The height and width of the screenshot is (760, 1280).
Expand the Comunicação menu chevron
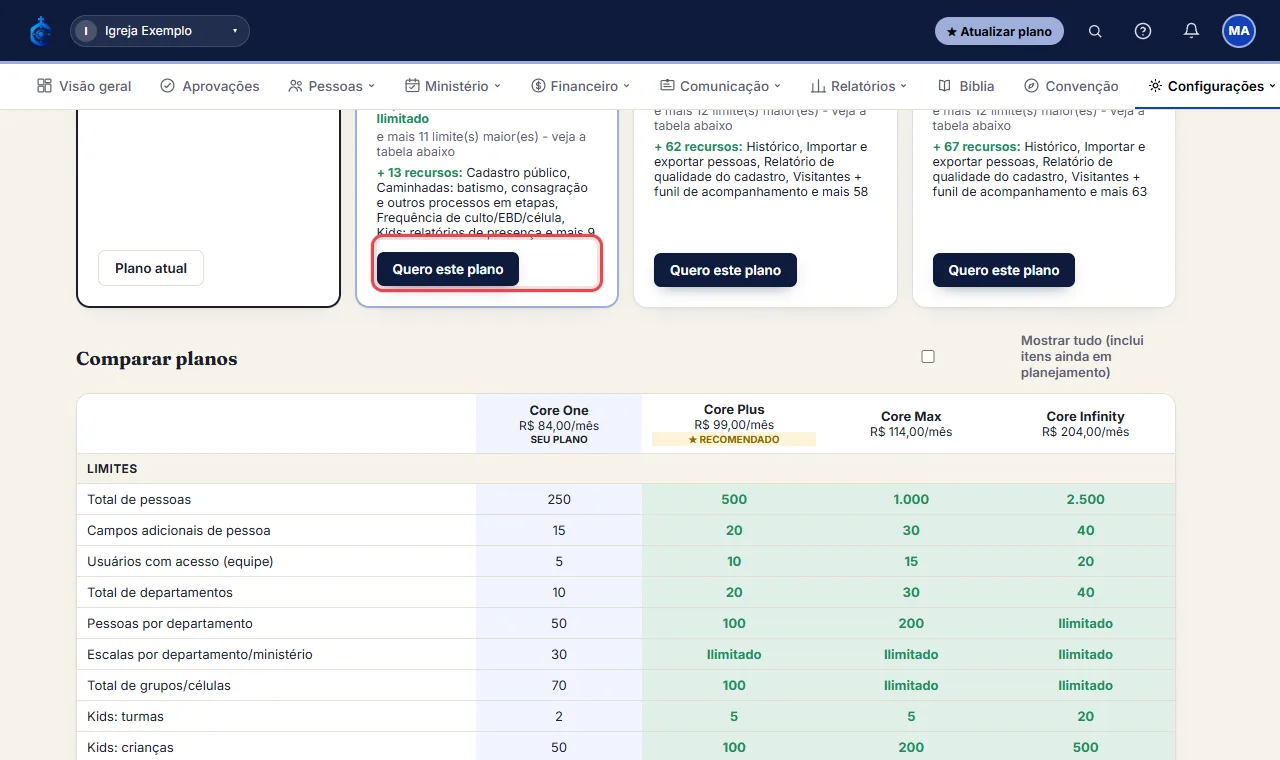777,86
